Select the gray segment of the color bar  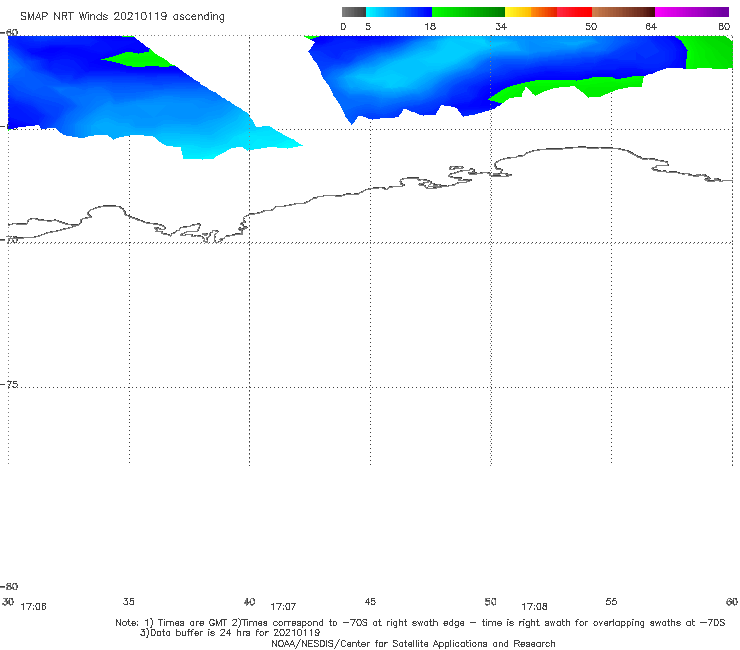[354, 12]
